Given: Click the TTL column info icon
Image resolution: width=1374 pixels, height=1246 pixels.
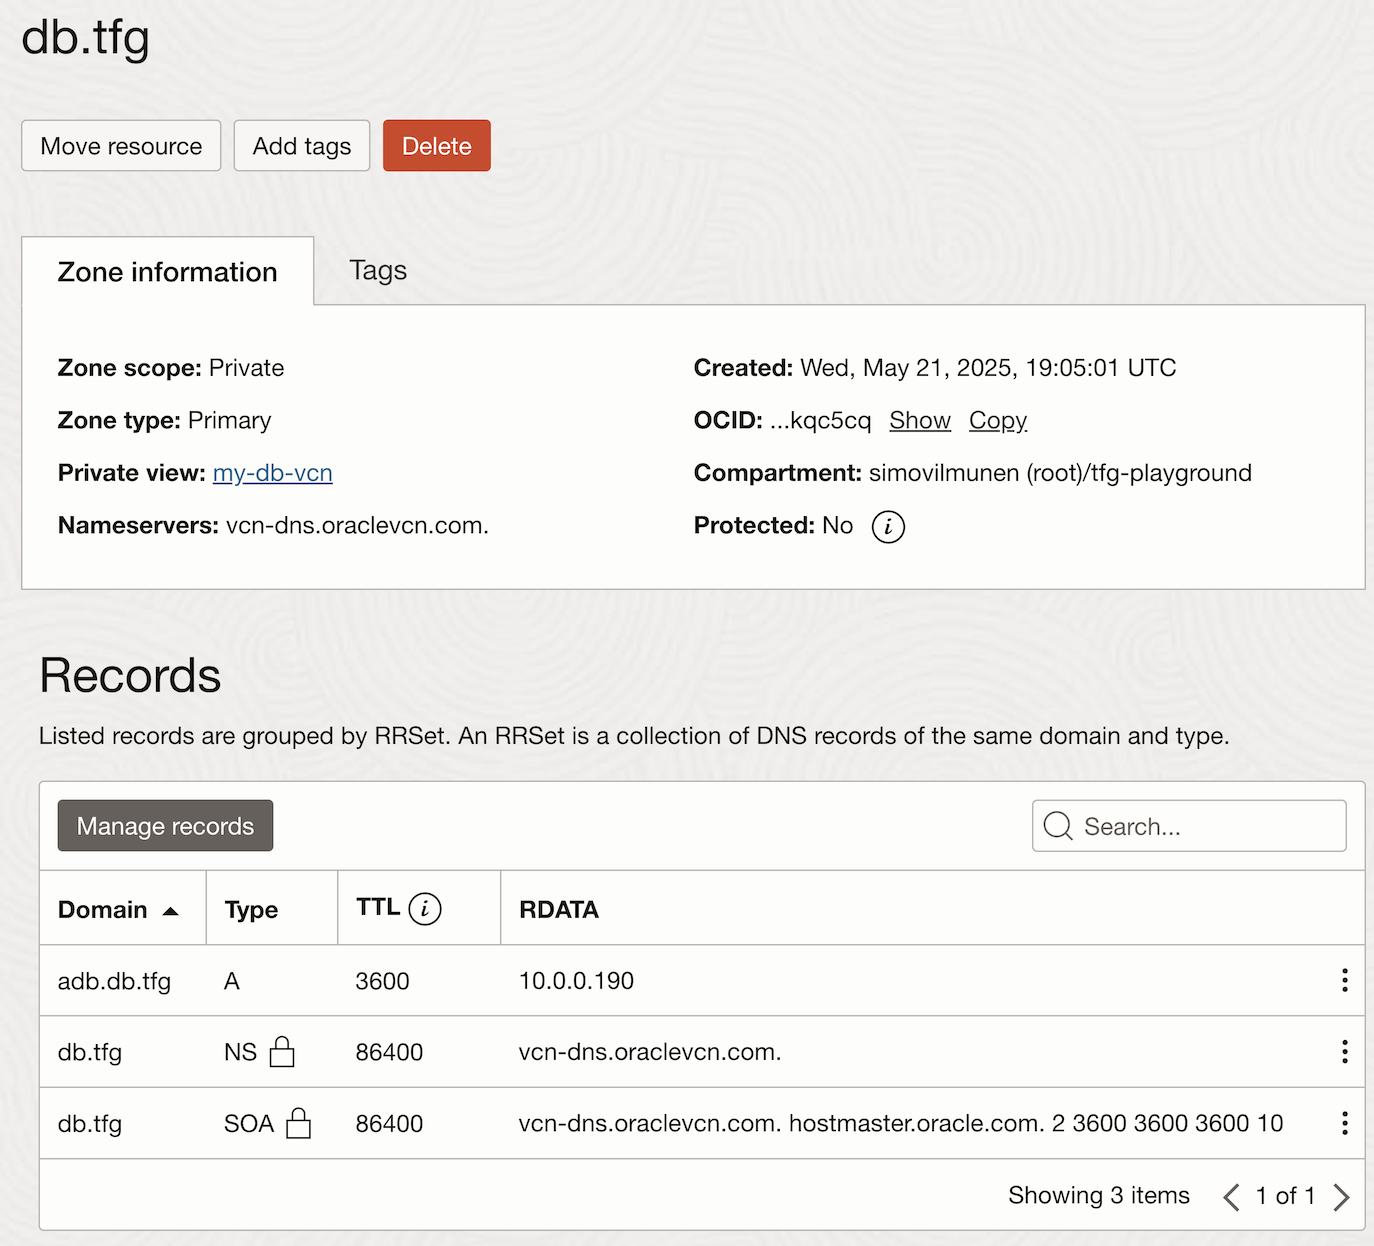Looking at the screenshot, I should point(425,909).
